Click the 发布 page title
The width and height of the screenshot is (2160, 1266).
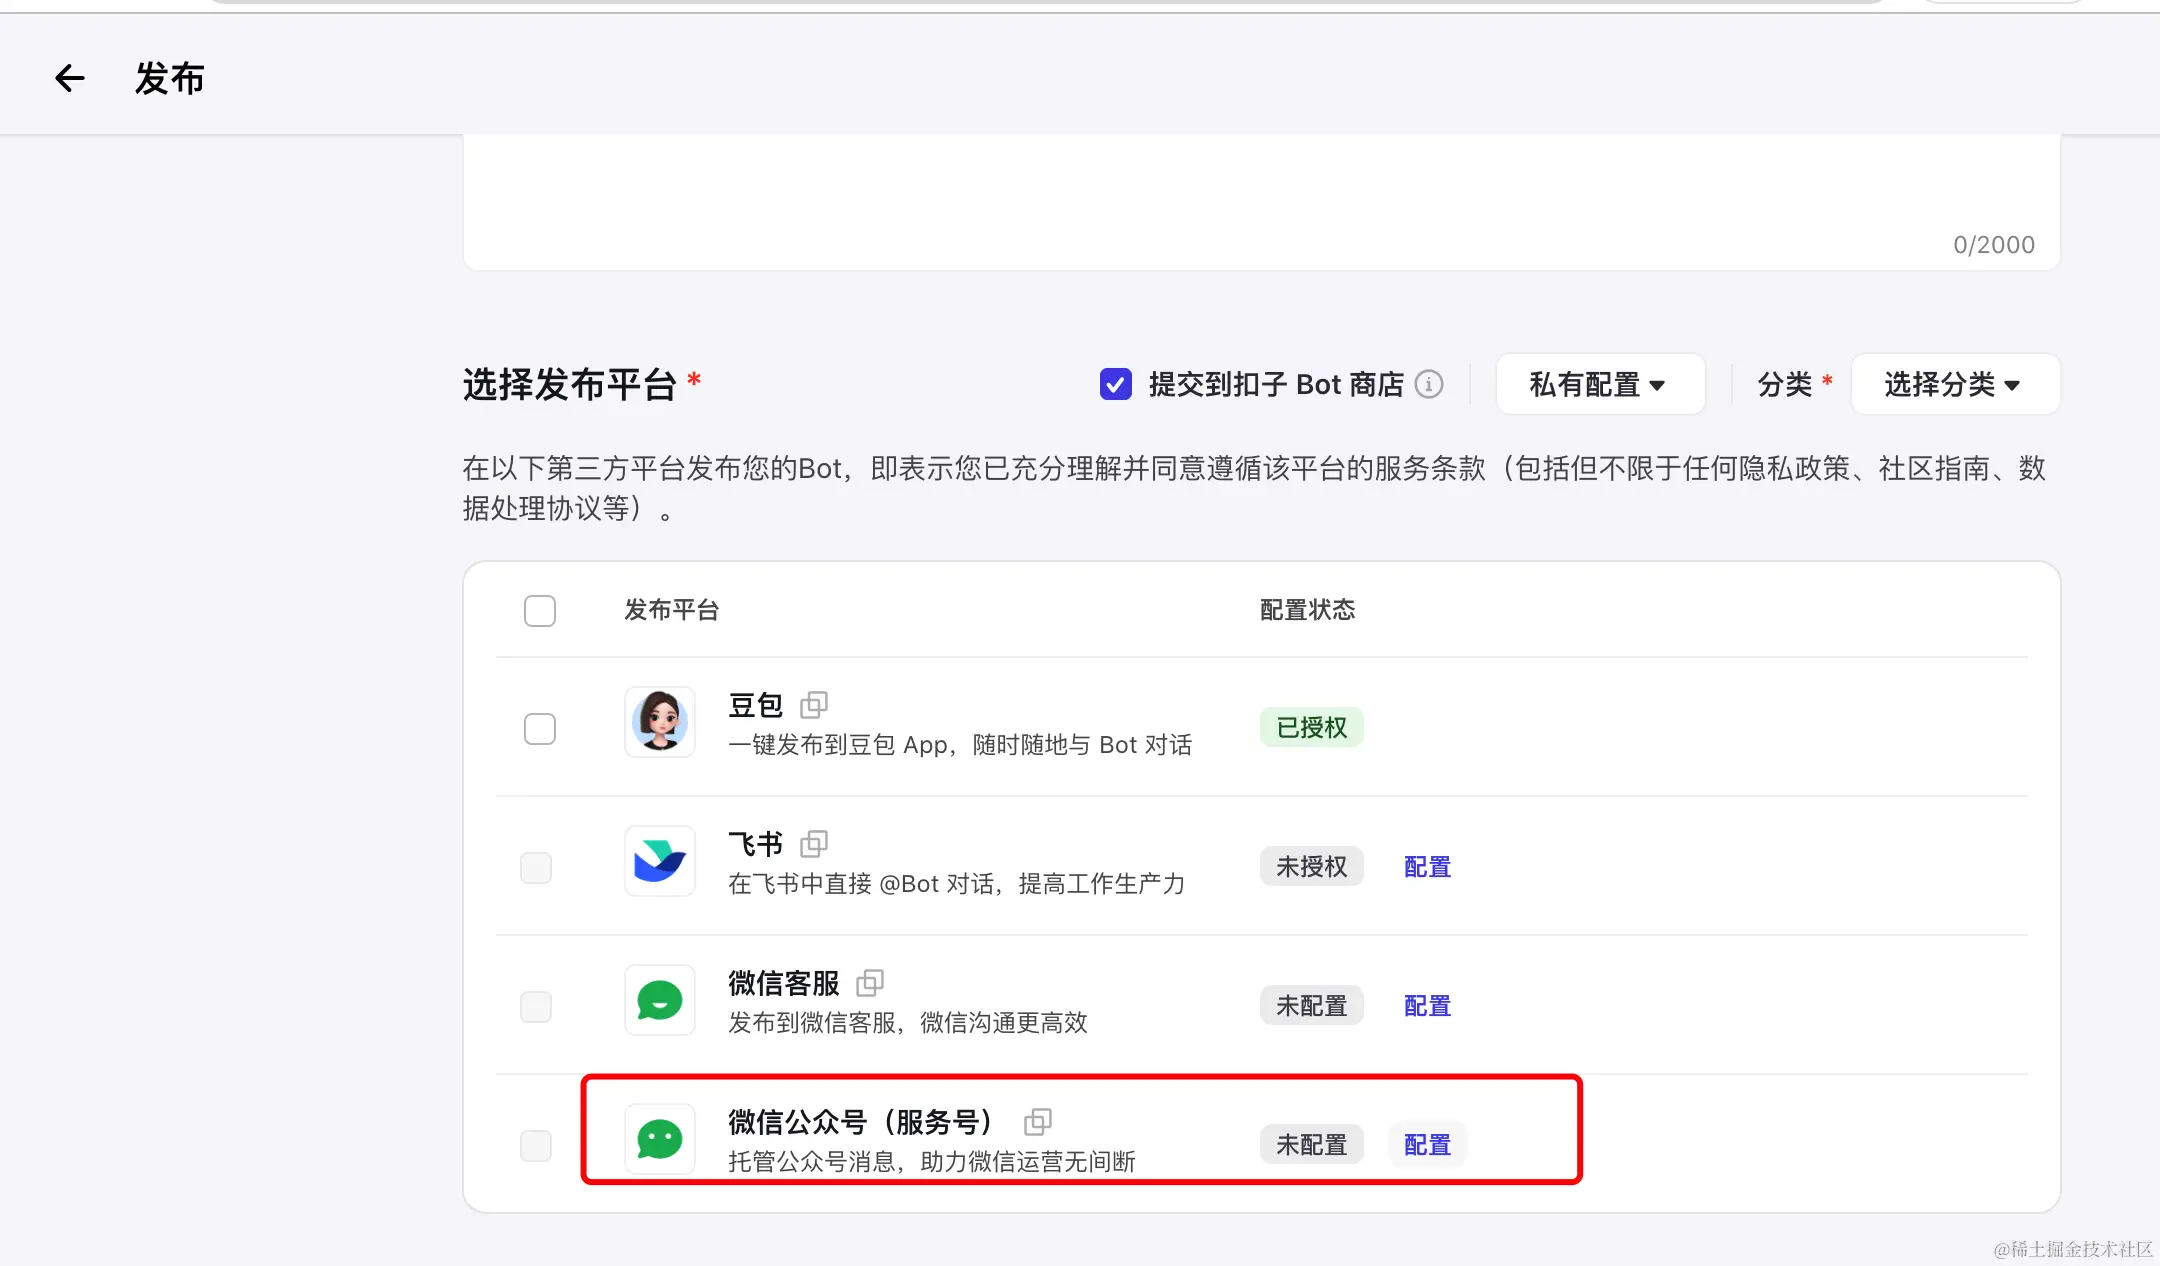[170, 78]
